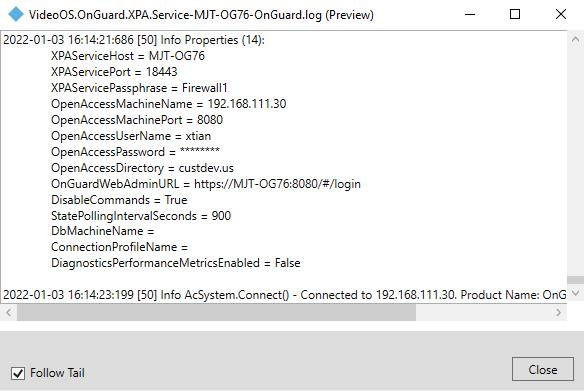Click the OpenAccessMachineName 192.168.111.30 line
The height and width of the screenshot is (391, 584).
(x=168, y=104)
